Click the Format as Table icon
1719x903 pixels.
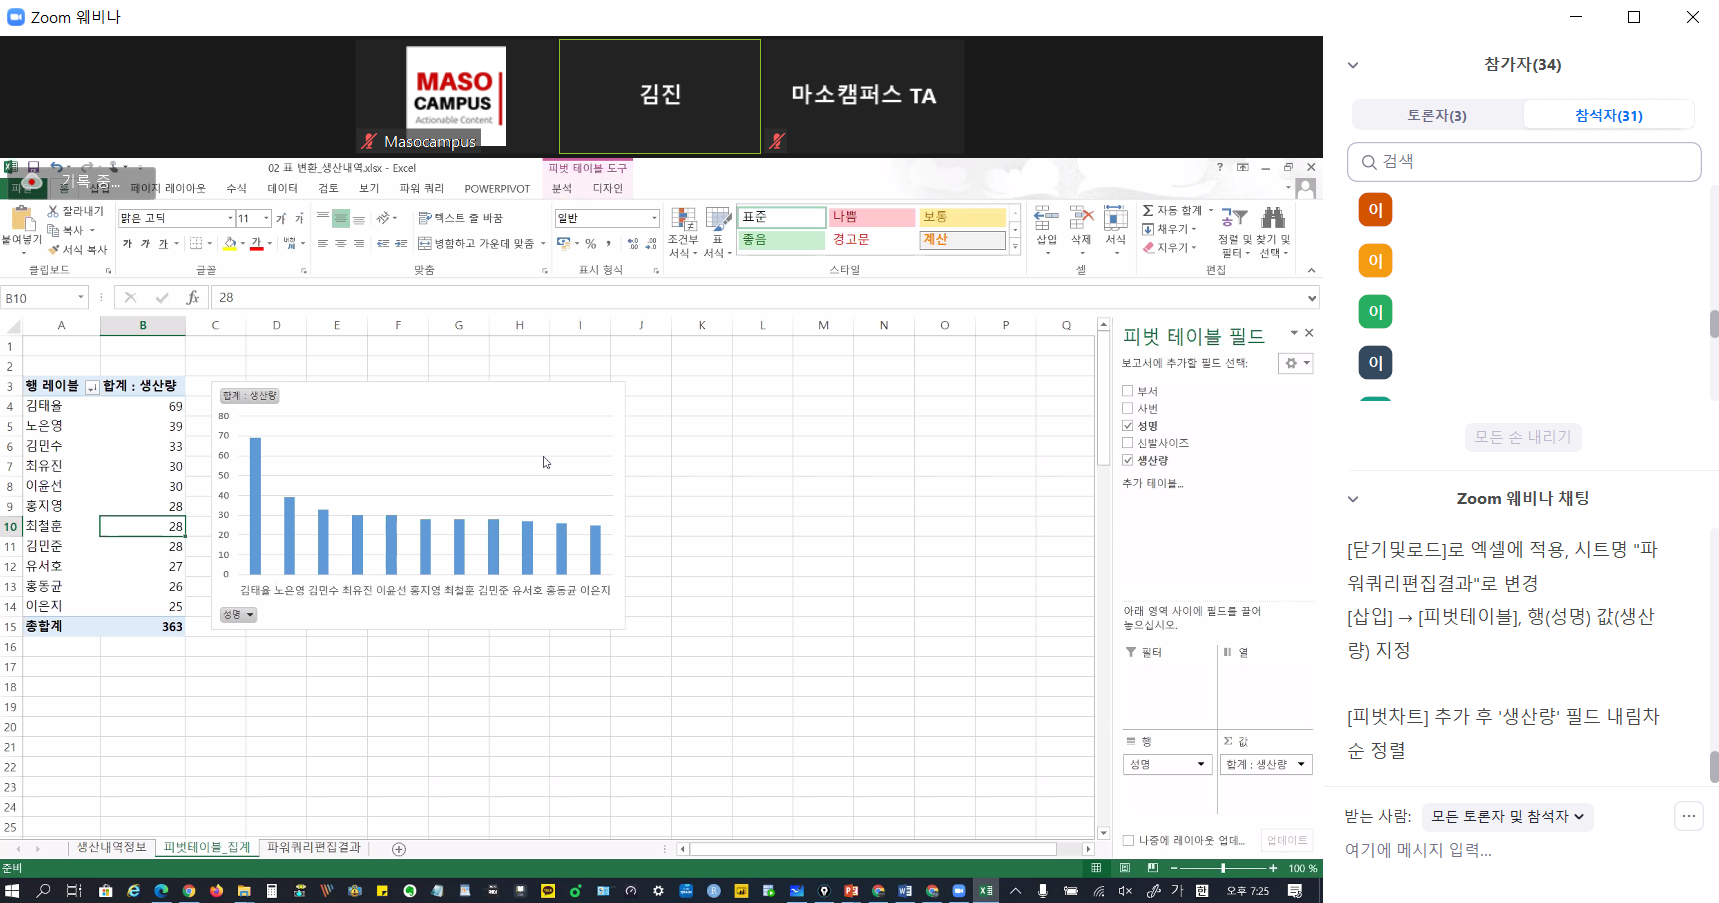(x=718, y=222)
